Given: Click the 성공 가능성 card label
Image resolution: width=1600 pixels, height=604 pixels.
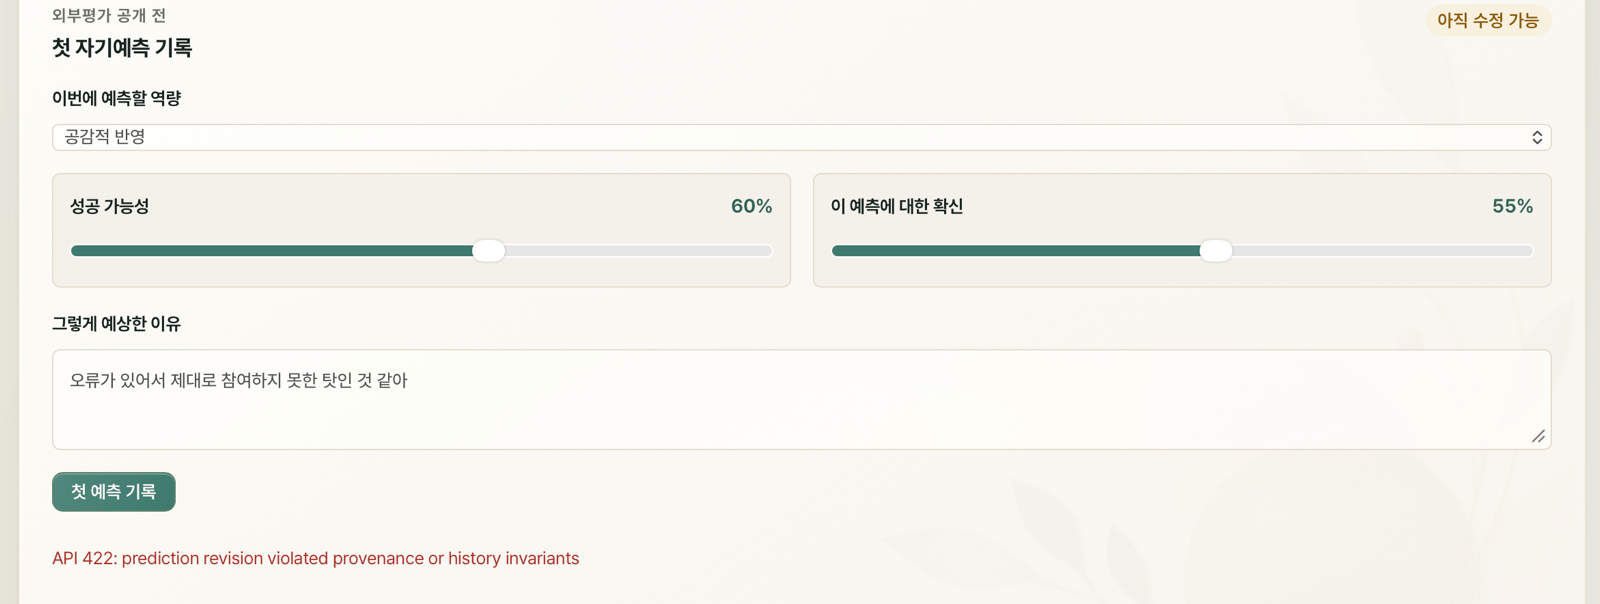Looking at the screenshot, I should tap(109, 206).
